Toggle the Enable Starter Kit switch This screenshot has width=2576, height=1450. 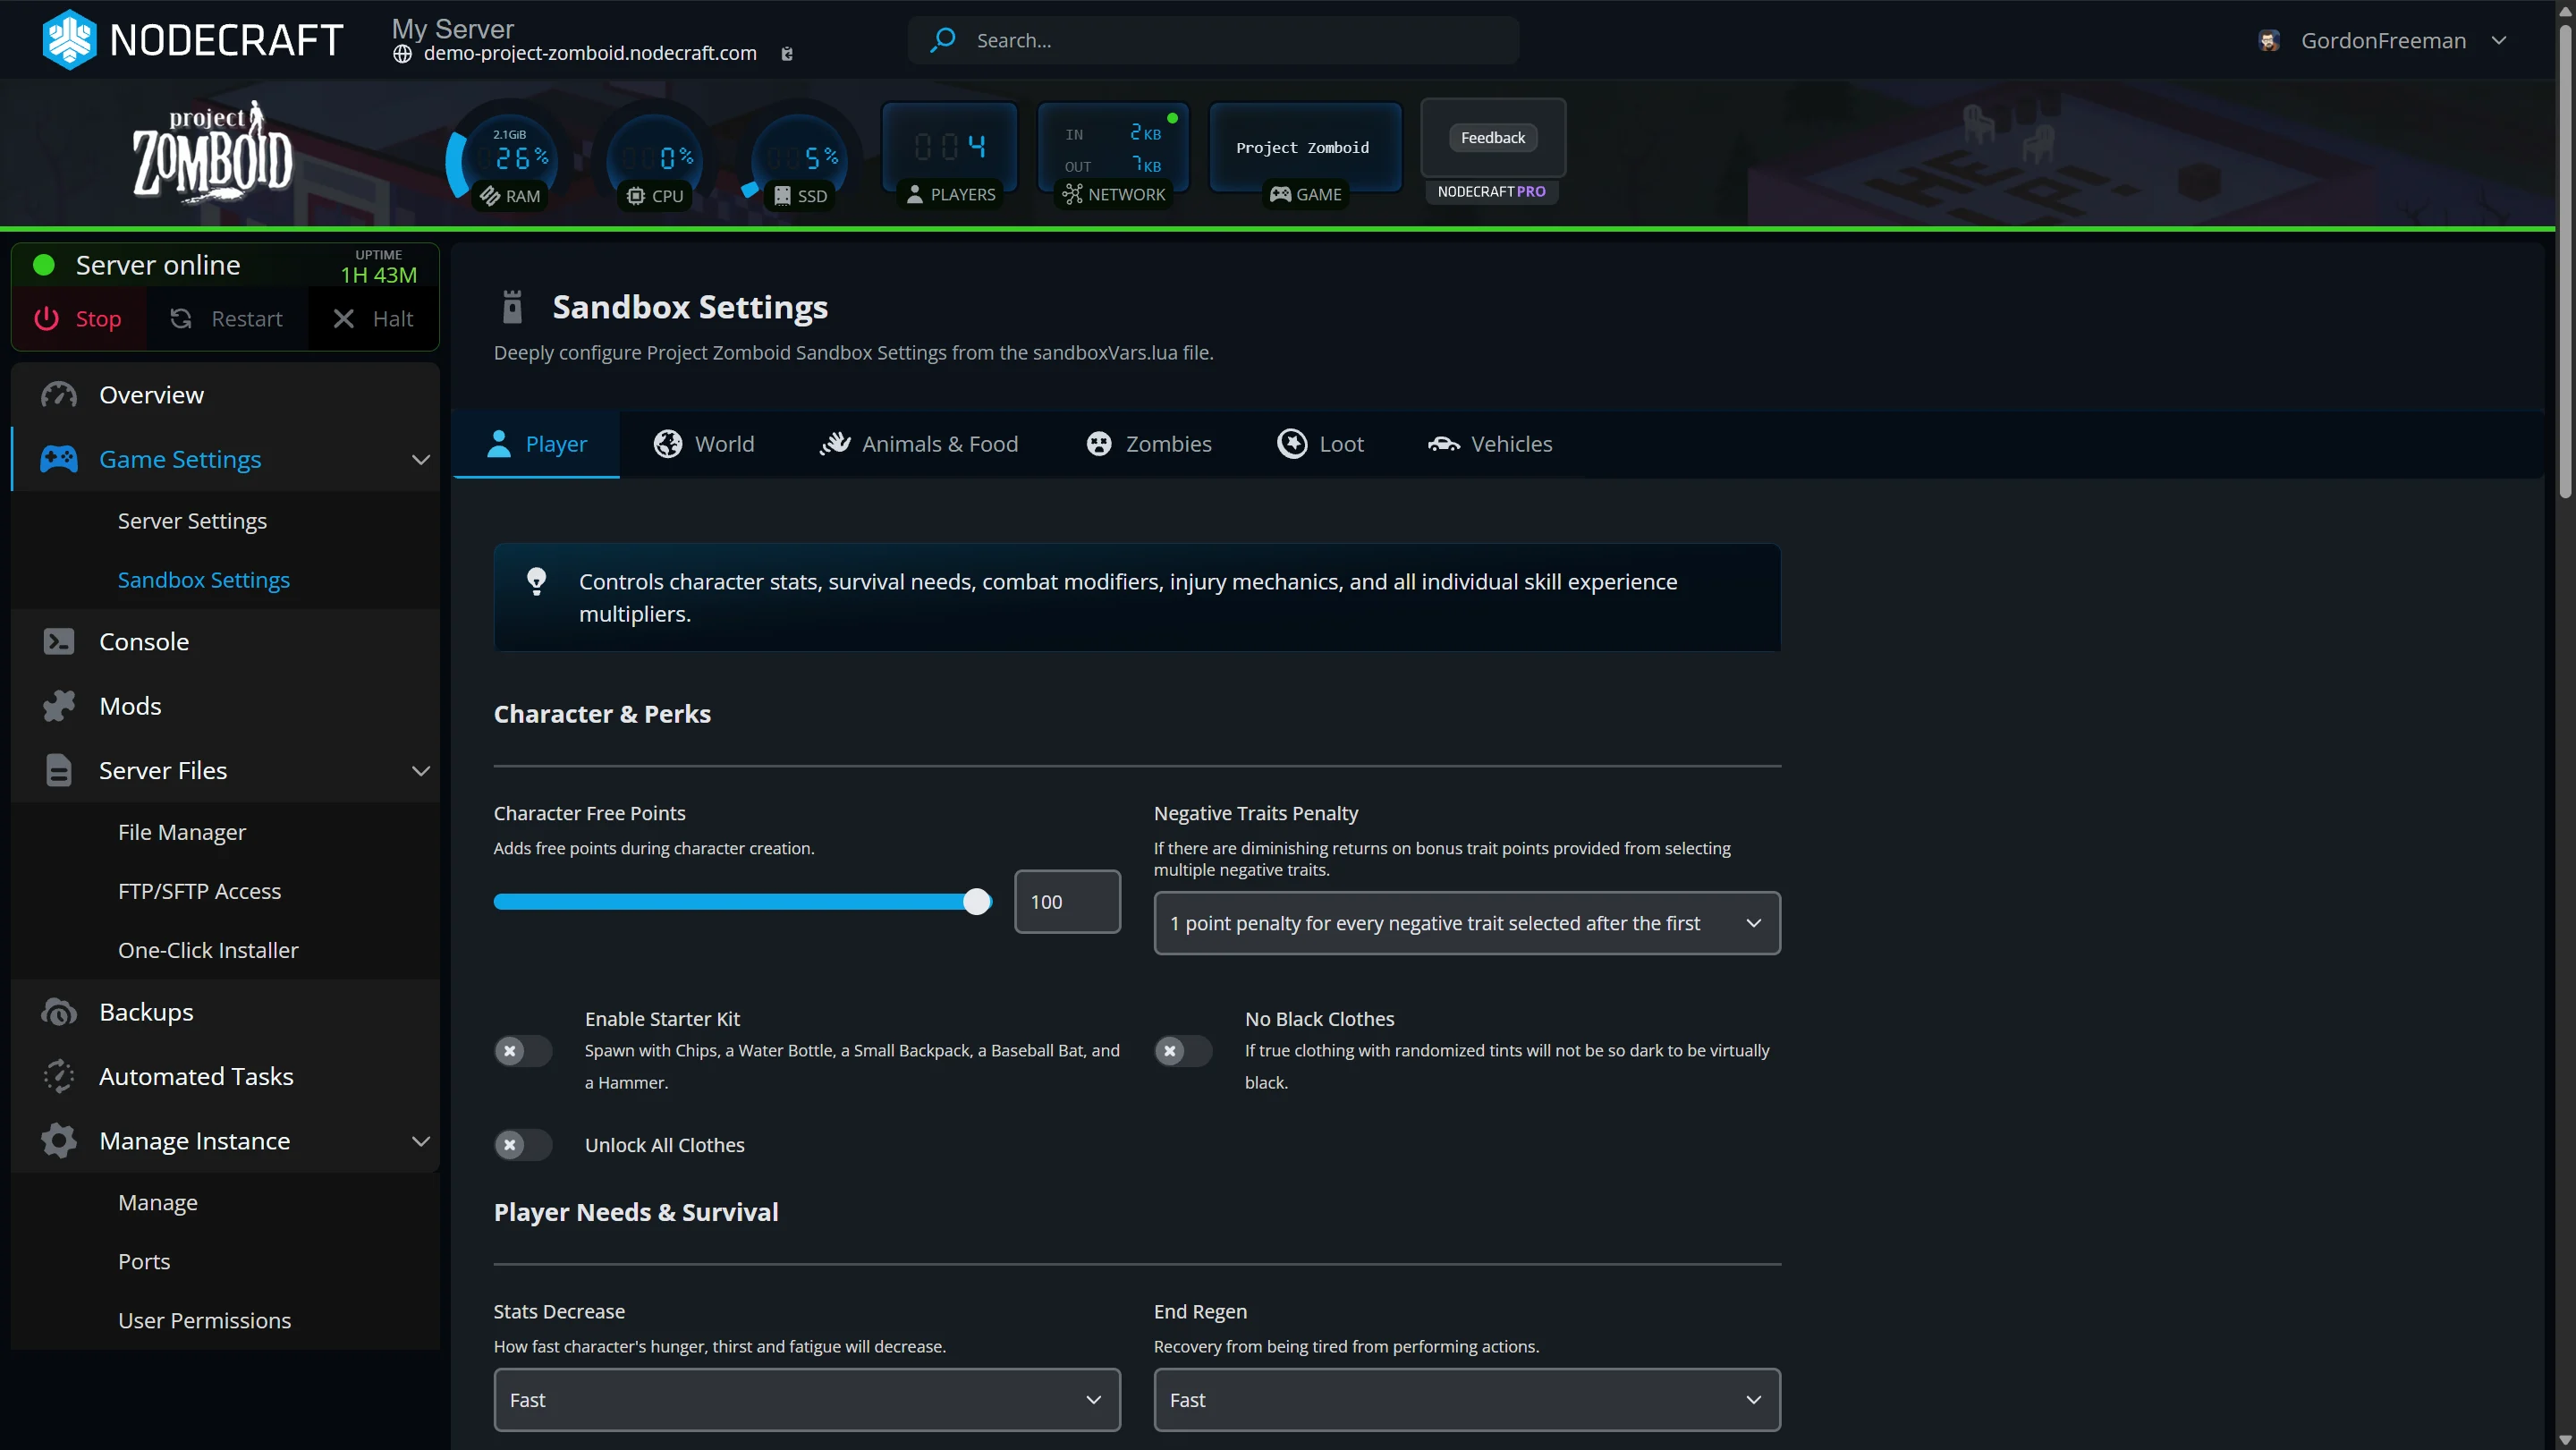click(522, 1051)
